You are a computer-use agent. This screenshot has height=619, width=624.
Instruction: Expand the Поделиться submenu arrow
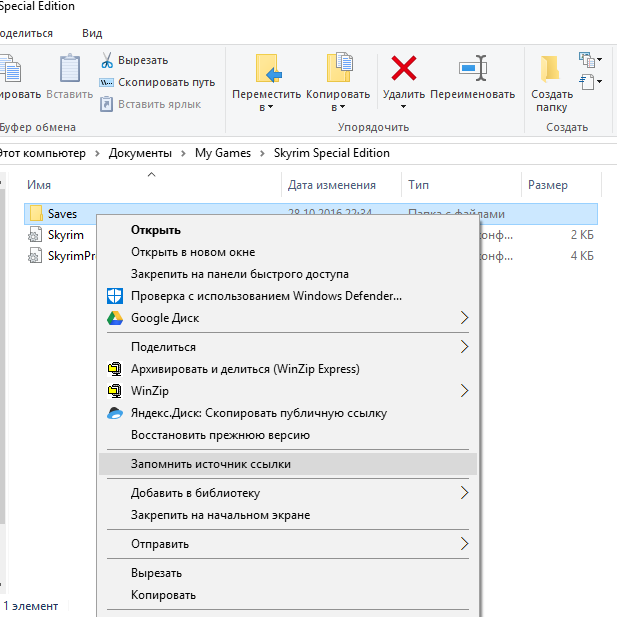pyautogui.click(x=464, y=347)
